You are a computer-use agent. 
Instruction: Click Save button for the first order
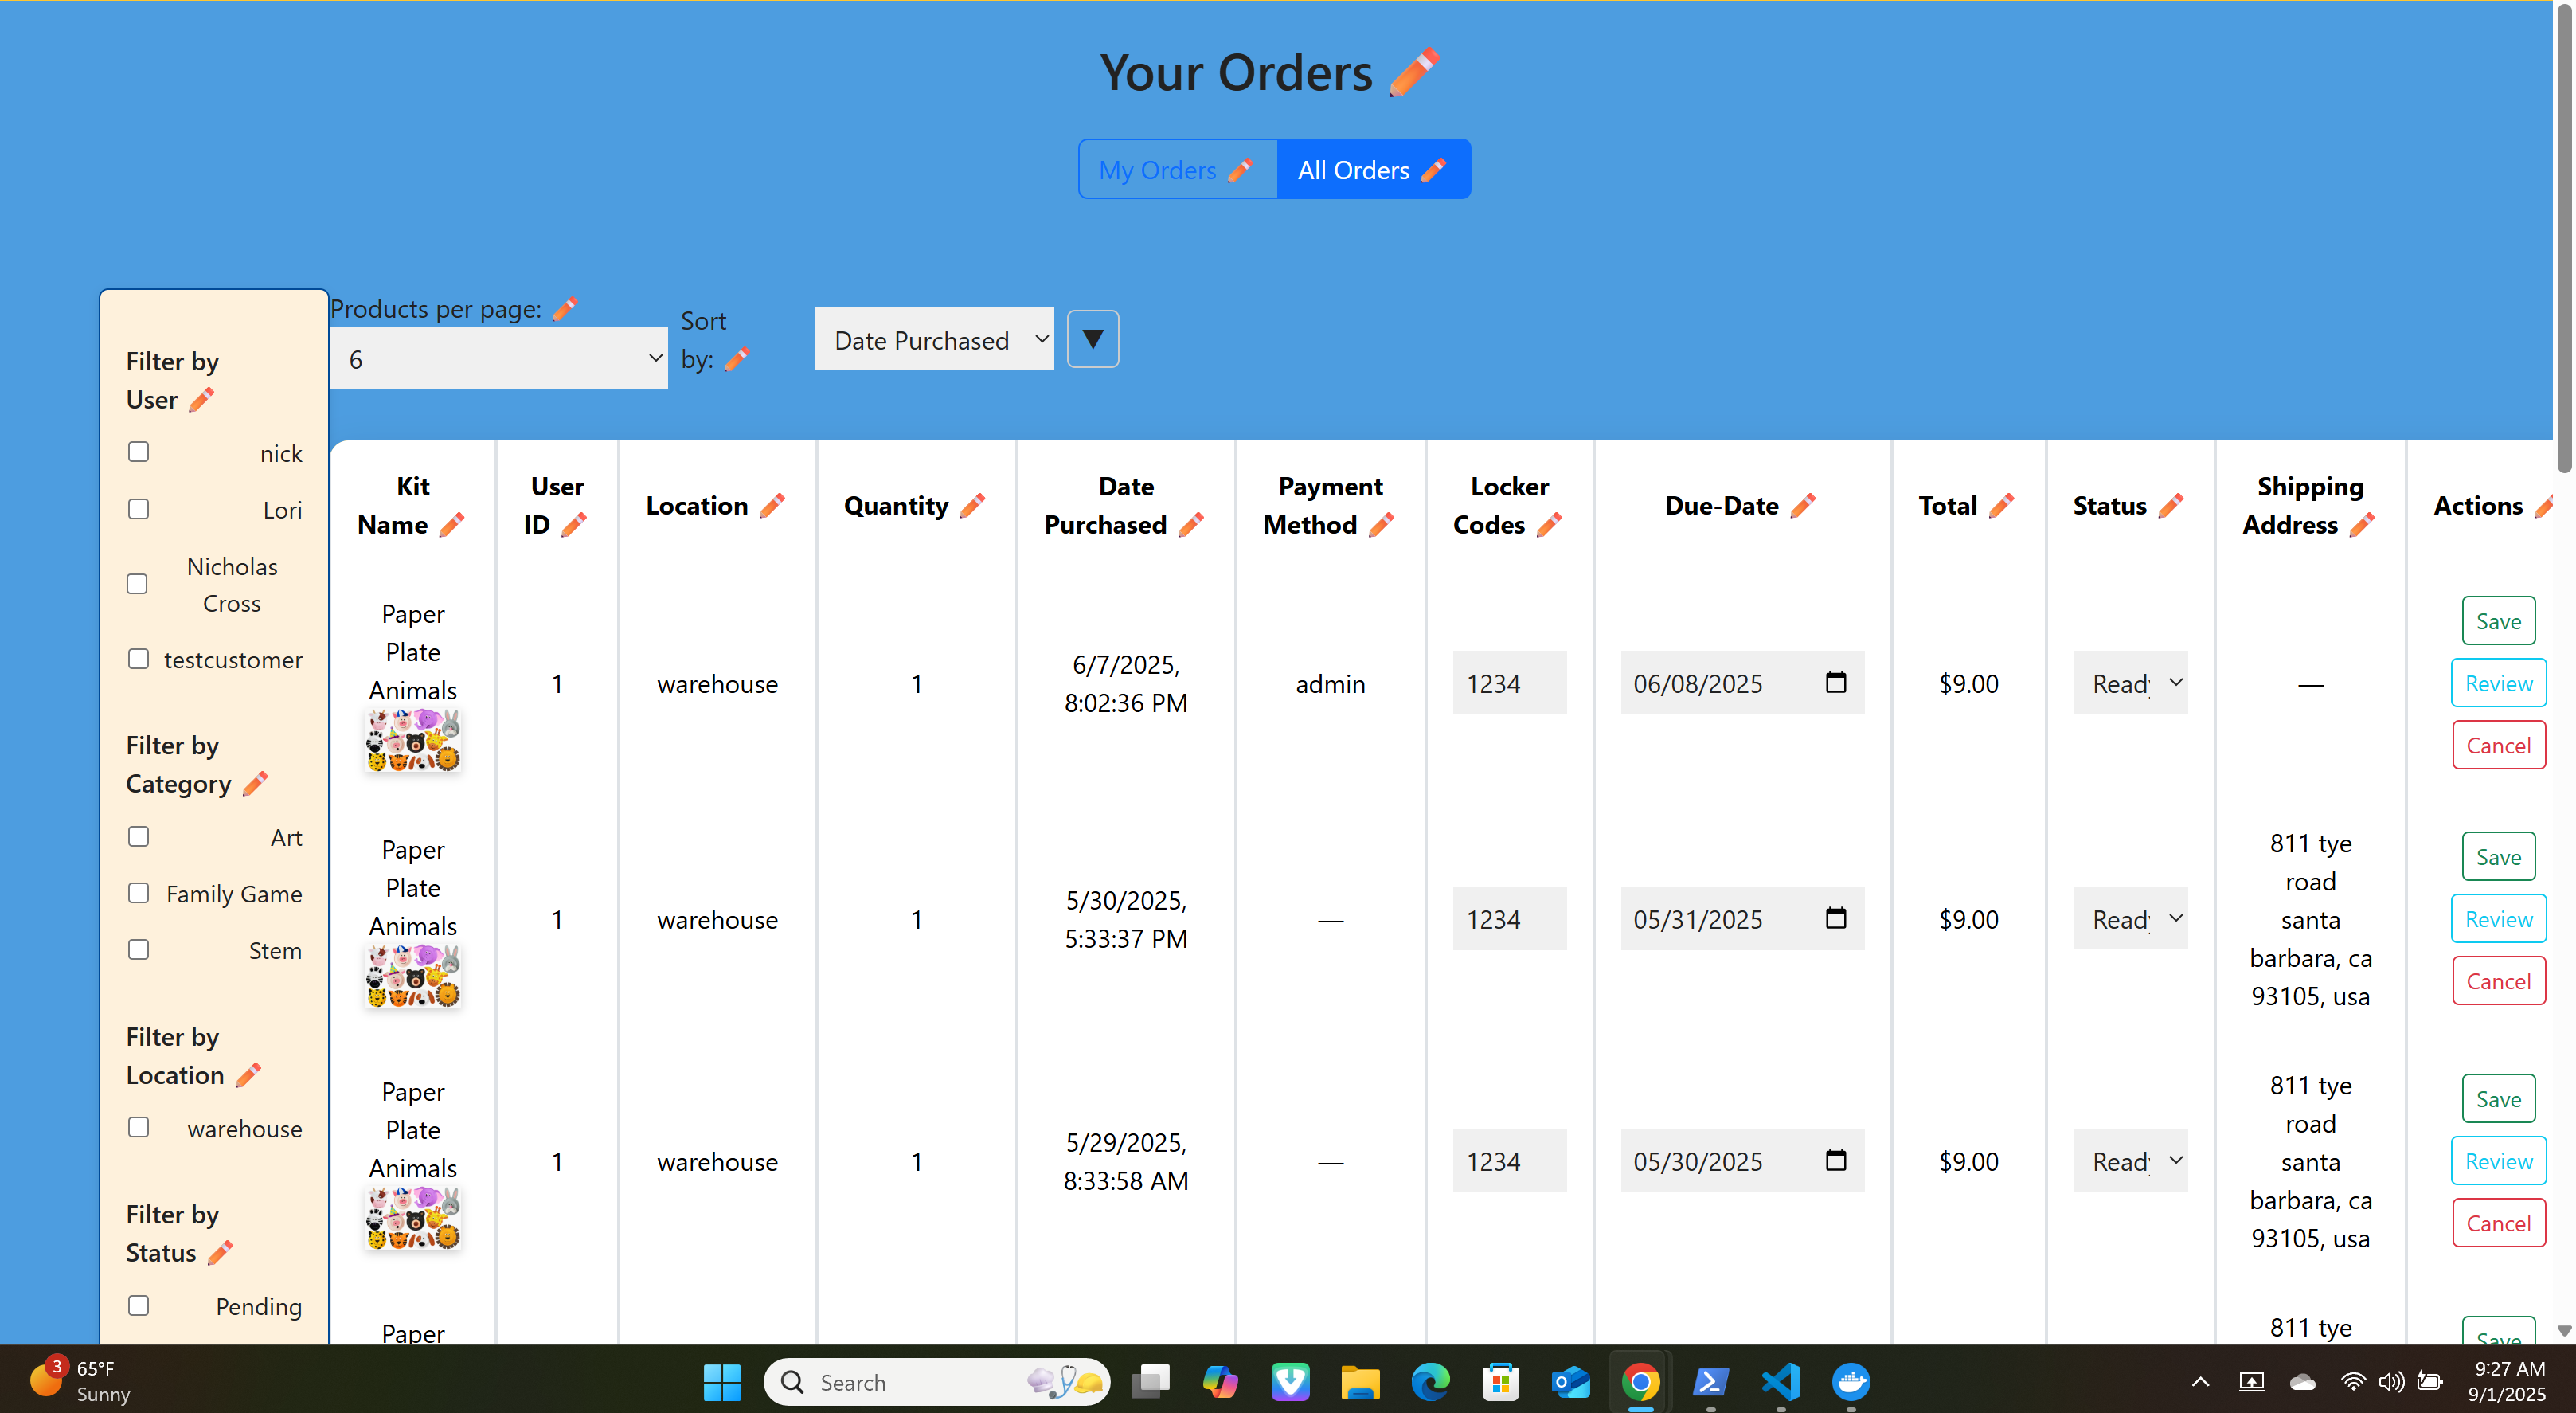coord(2498,621)
